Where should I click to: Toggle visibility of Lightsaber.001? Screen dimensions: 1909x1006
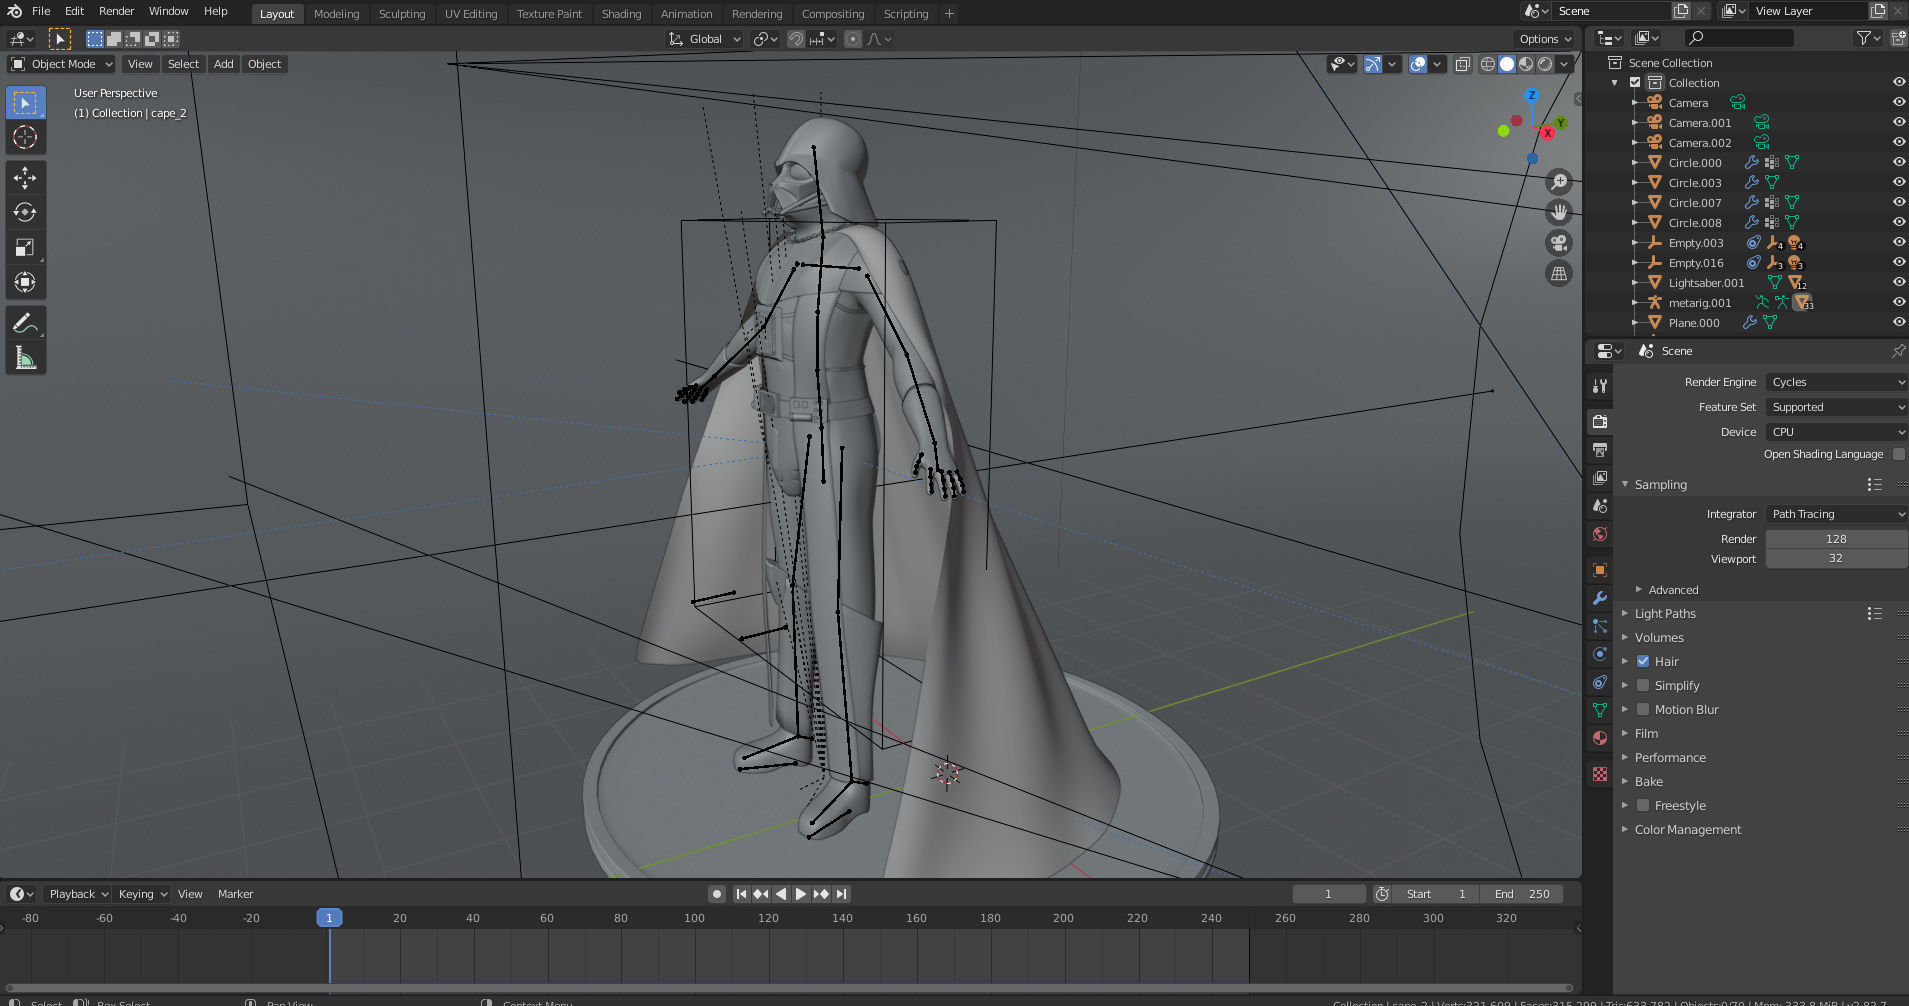point(1898,282)
